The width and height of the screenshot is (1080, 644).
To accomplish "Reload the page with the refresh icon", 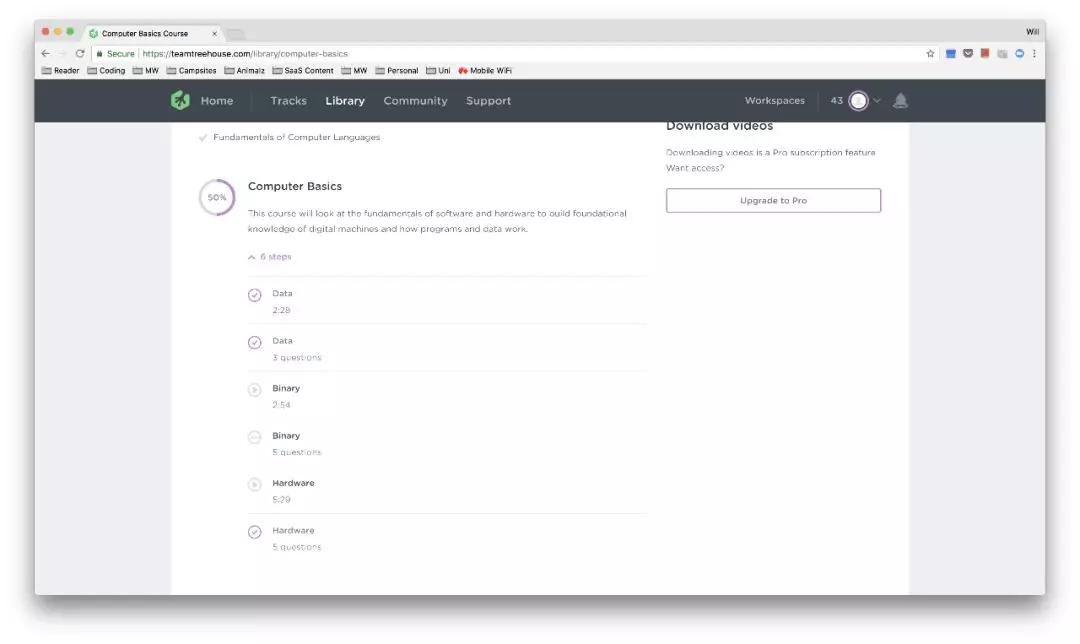I will (x=80, y=54).
